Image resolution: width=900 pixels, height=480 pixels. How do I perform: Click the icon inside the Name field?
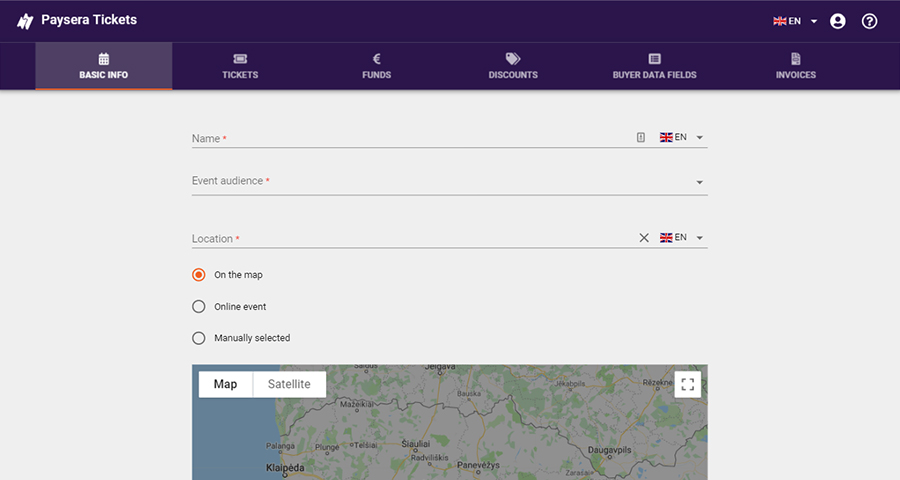[x=641, y=138]
